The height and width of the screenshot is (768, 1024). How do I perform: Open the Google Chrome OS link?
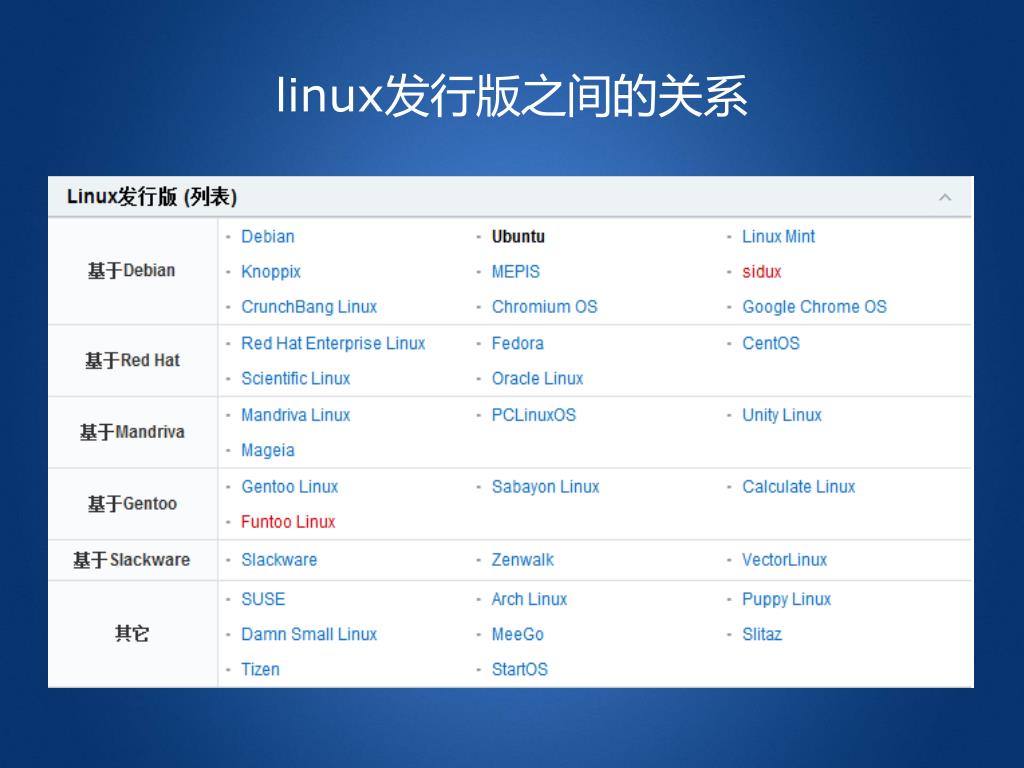814,307
